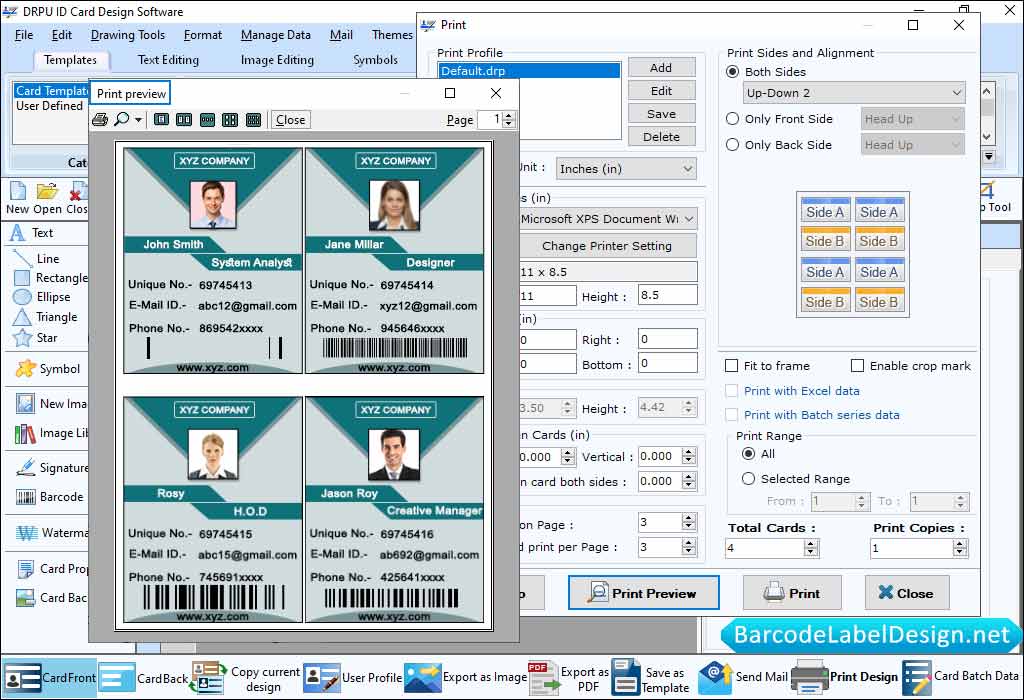Select six-page layout icon in Print preview

click(253, 119)
